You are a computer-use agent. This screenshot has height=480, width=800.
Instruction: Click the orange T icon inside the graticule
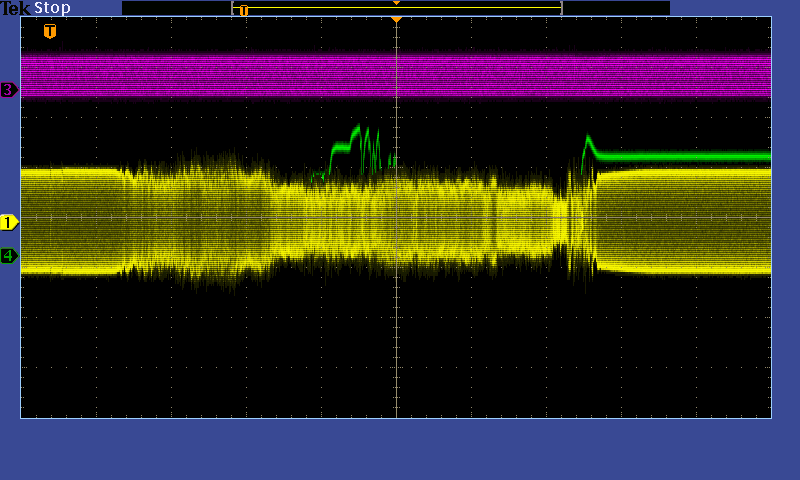tap(50, 31)
